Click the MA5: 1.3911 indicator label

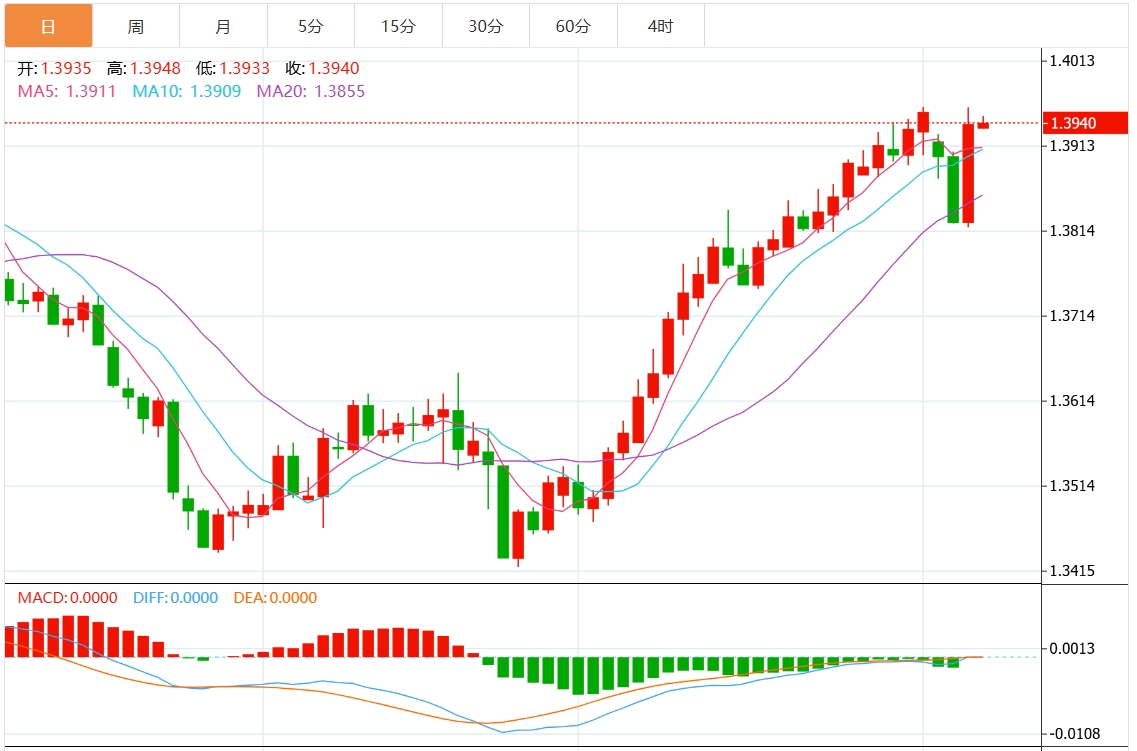[x=67, y=91]
